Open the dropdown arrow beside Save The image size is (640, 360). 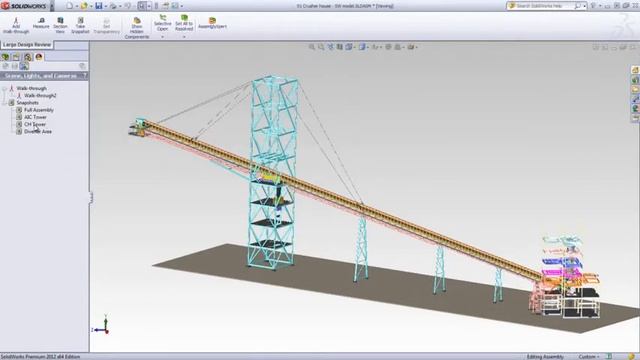coord(106,6)
